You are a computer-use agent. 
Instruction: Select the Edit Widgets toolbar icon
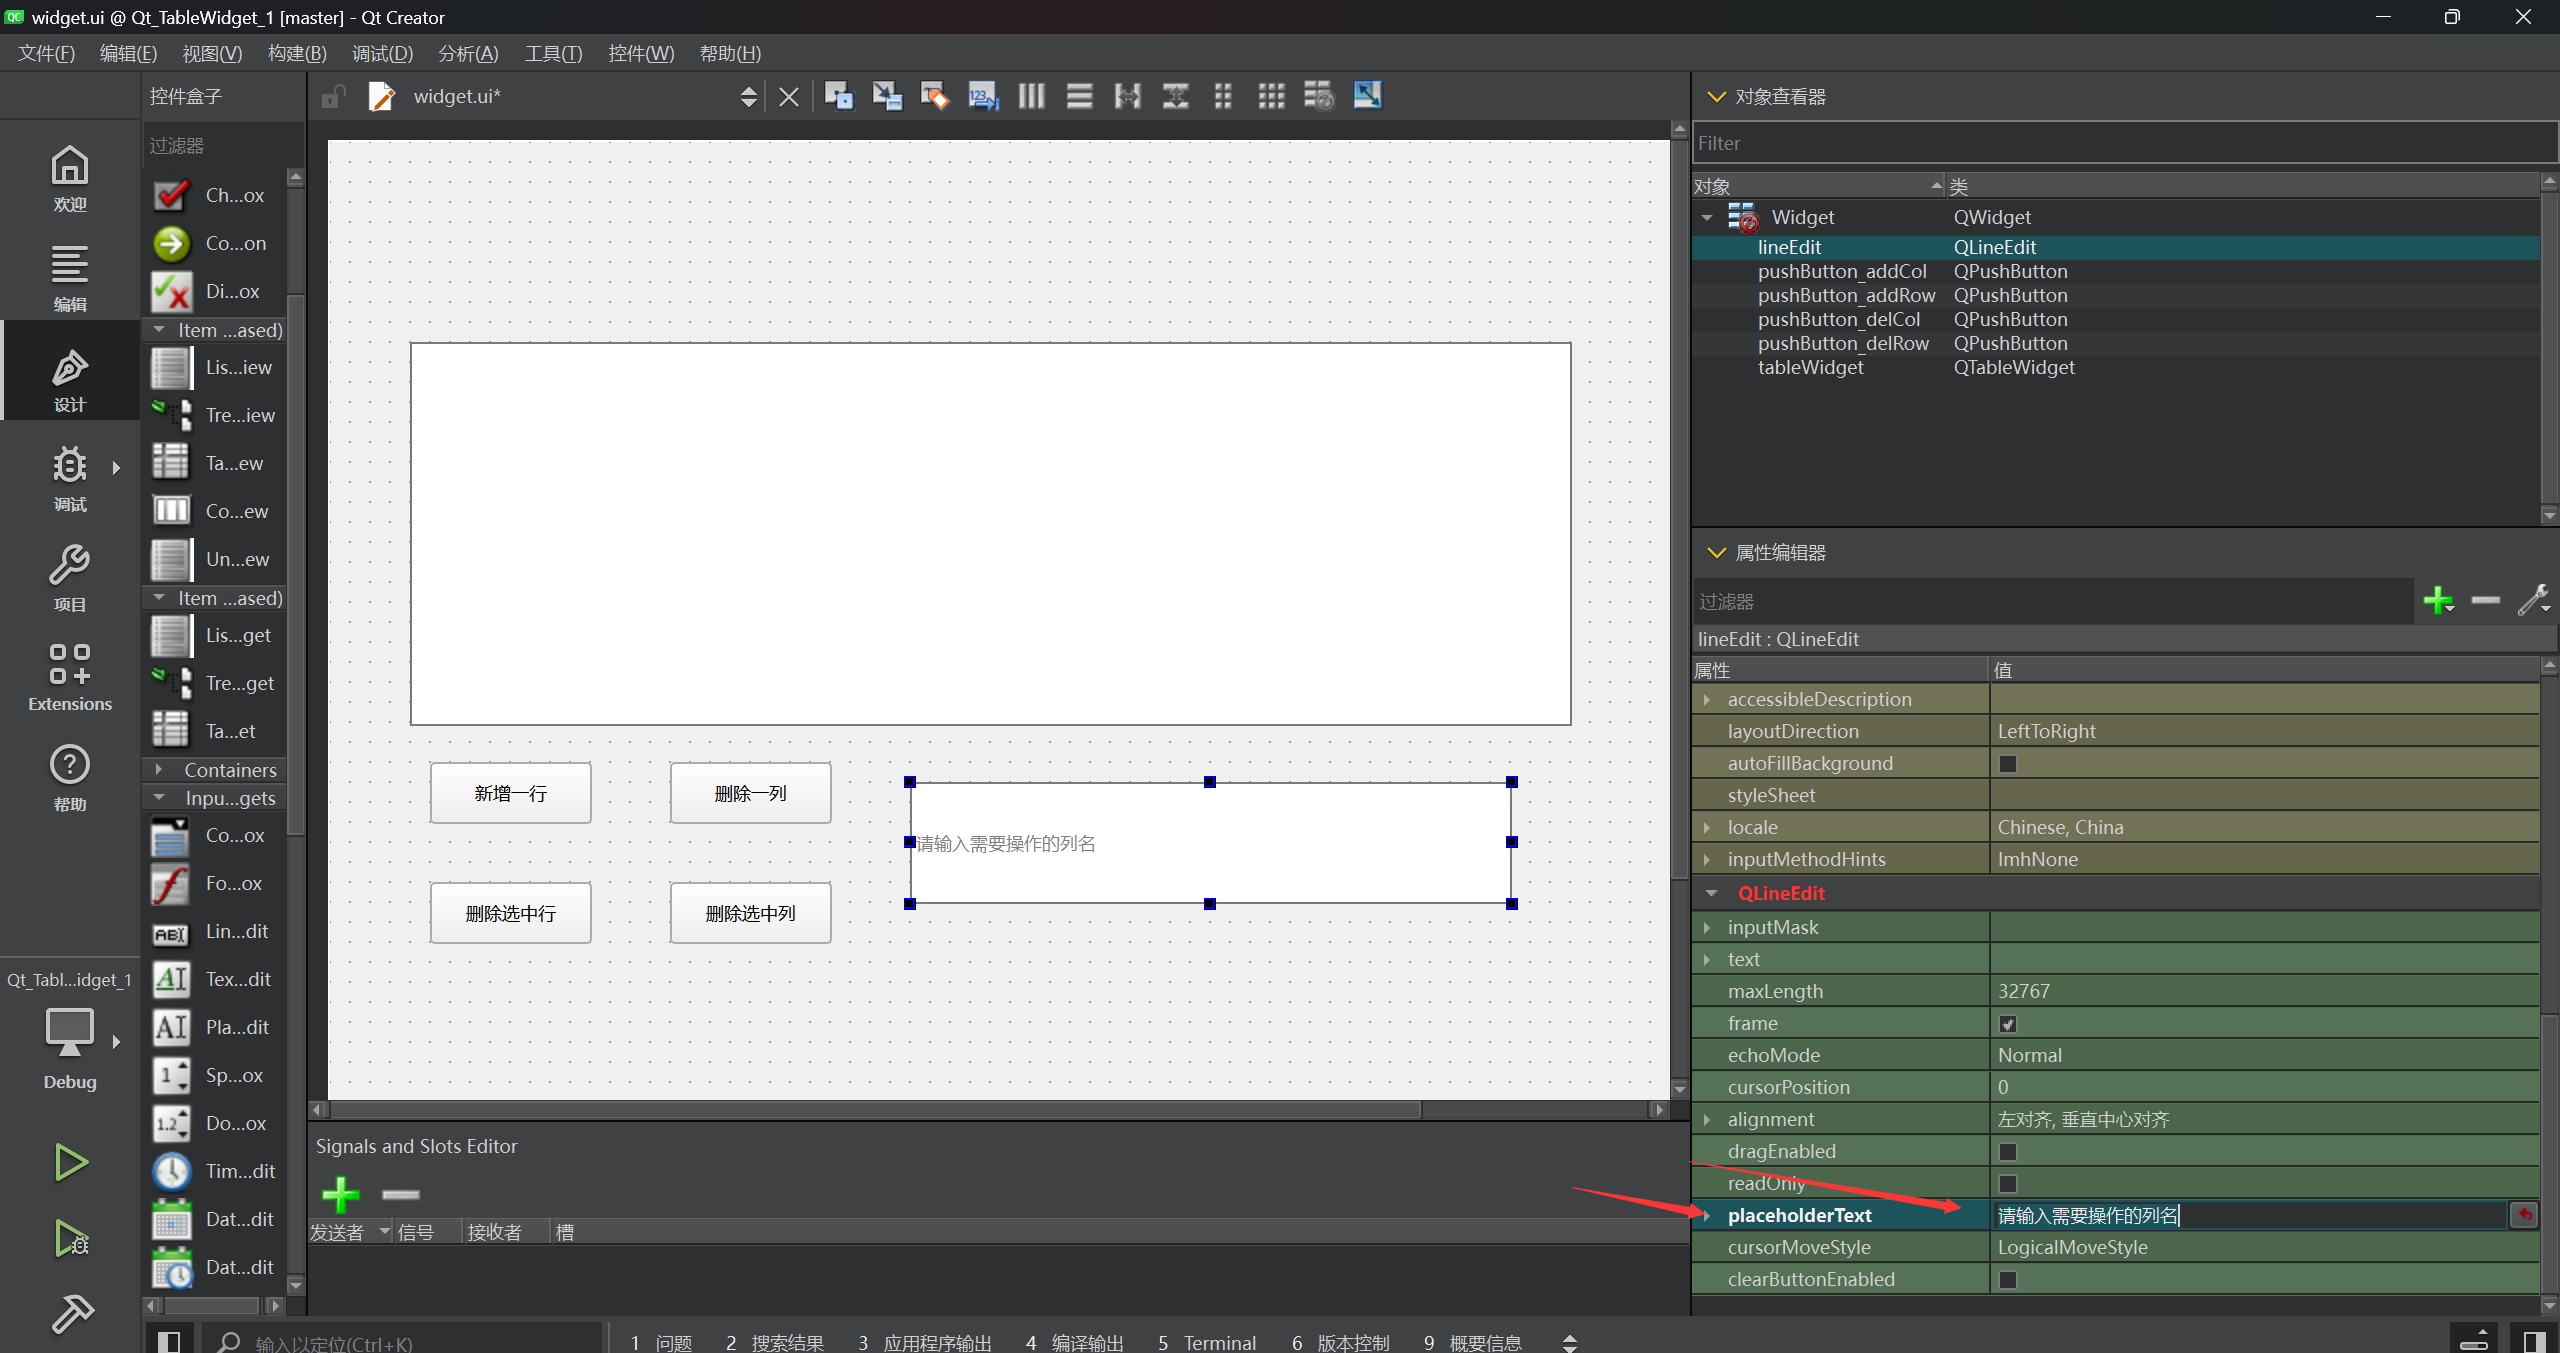point(838,96)
